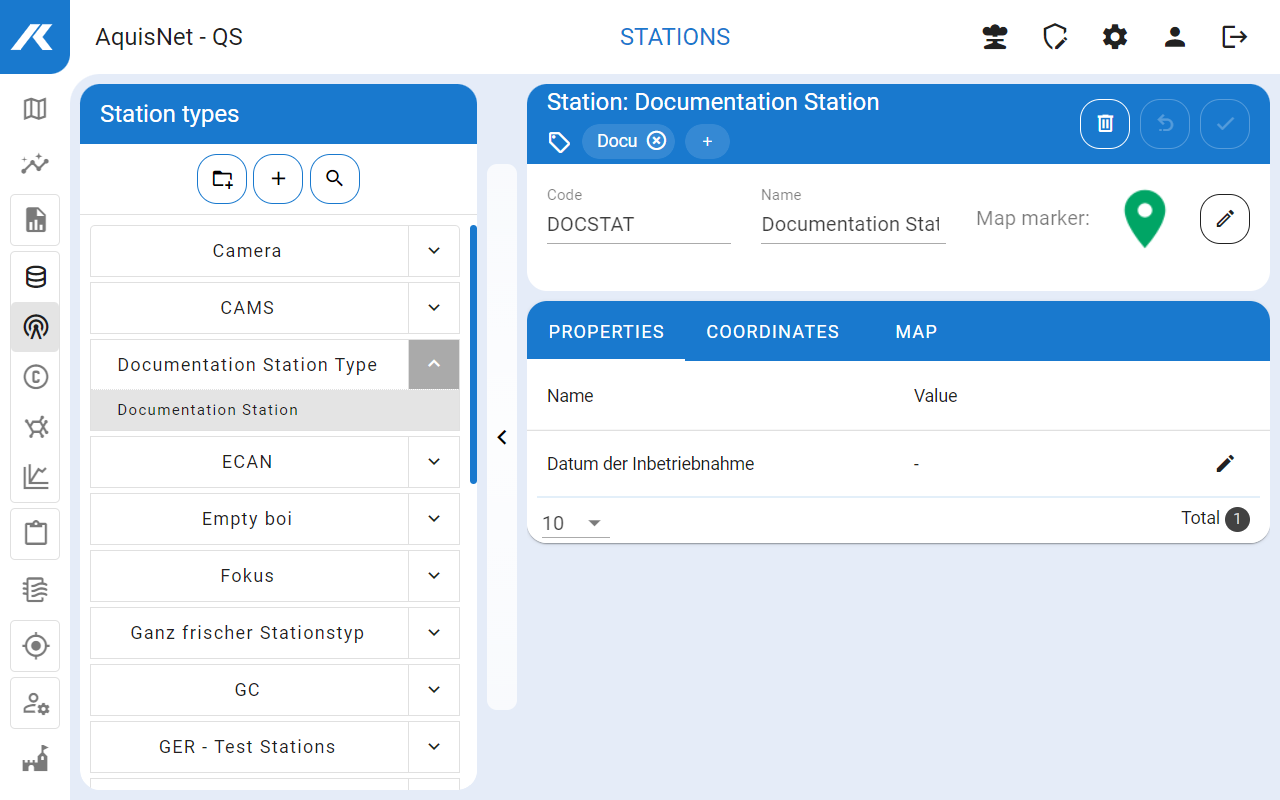Delete the Documentation Station via trash icon
Screen dimensions: 1280x800
coord(1105,124)
